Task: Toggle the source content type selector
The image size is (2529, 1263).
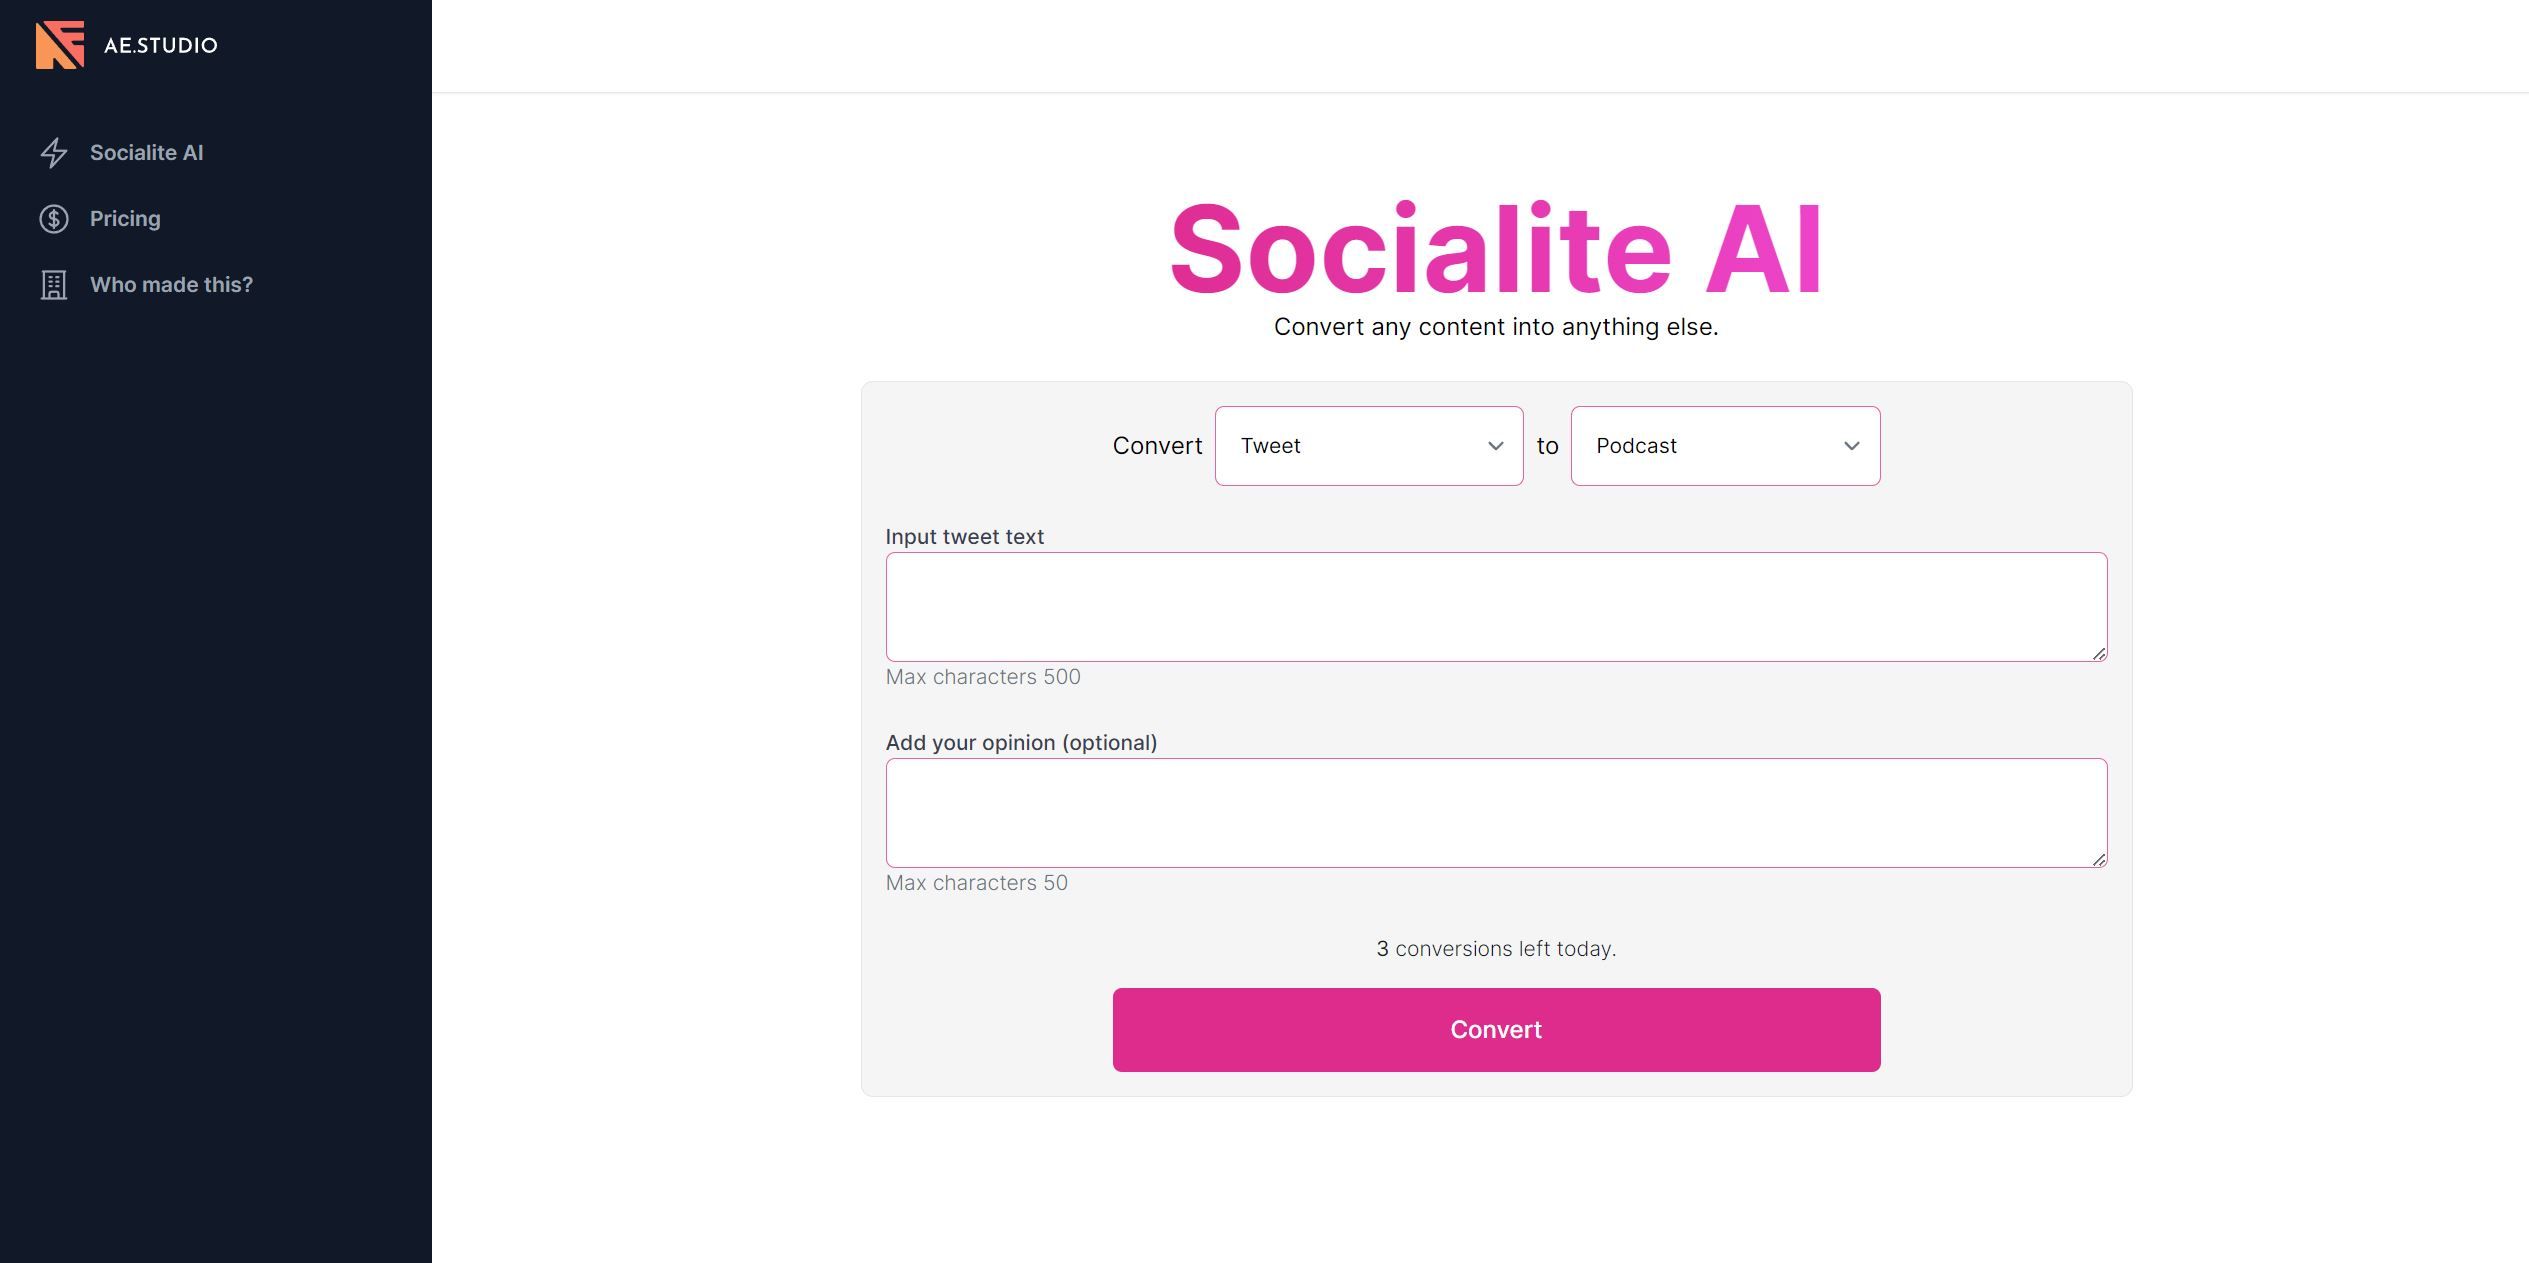Action: coord(1369,445)
